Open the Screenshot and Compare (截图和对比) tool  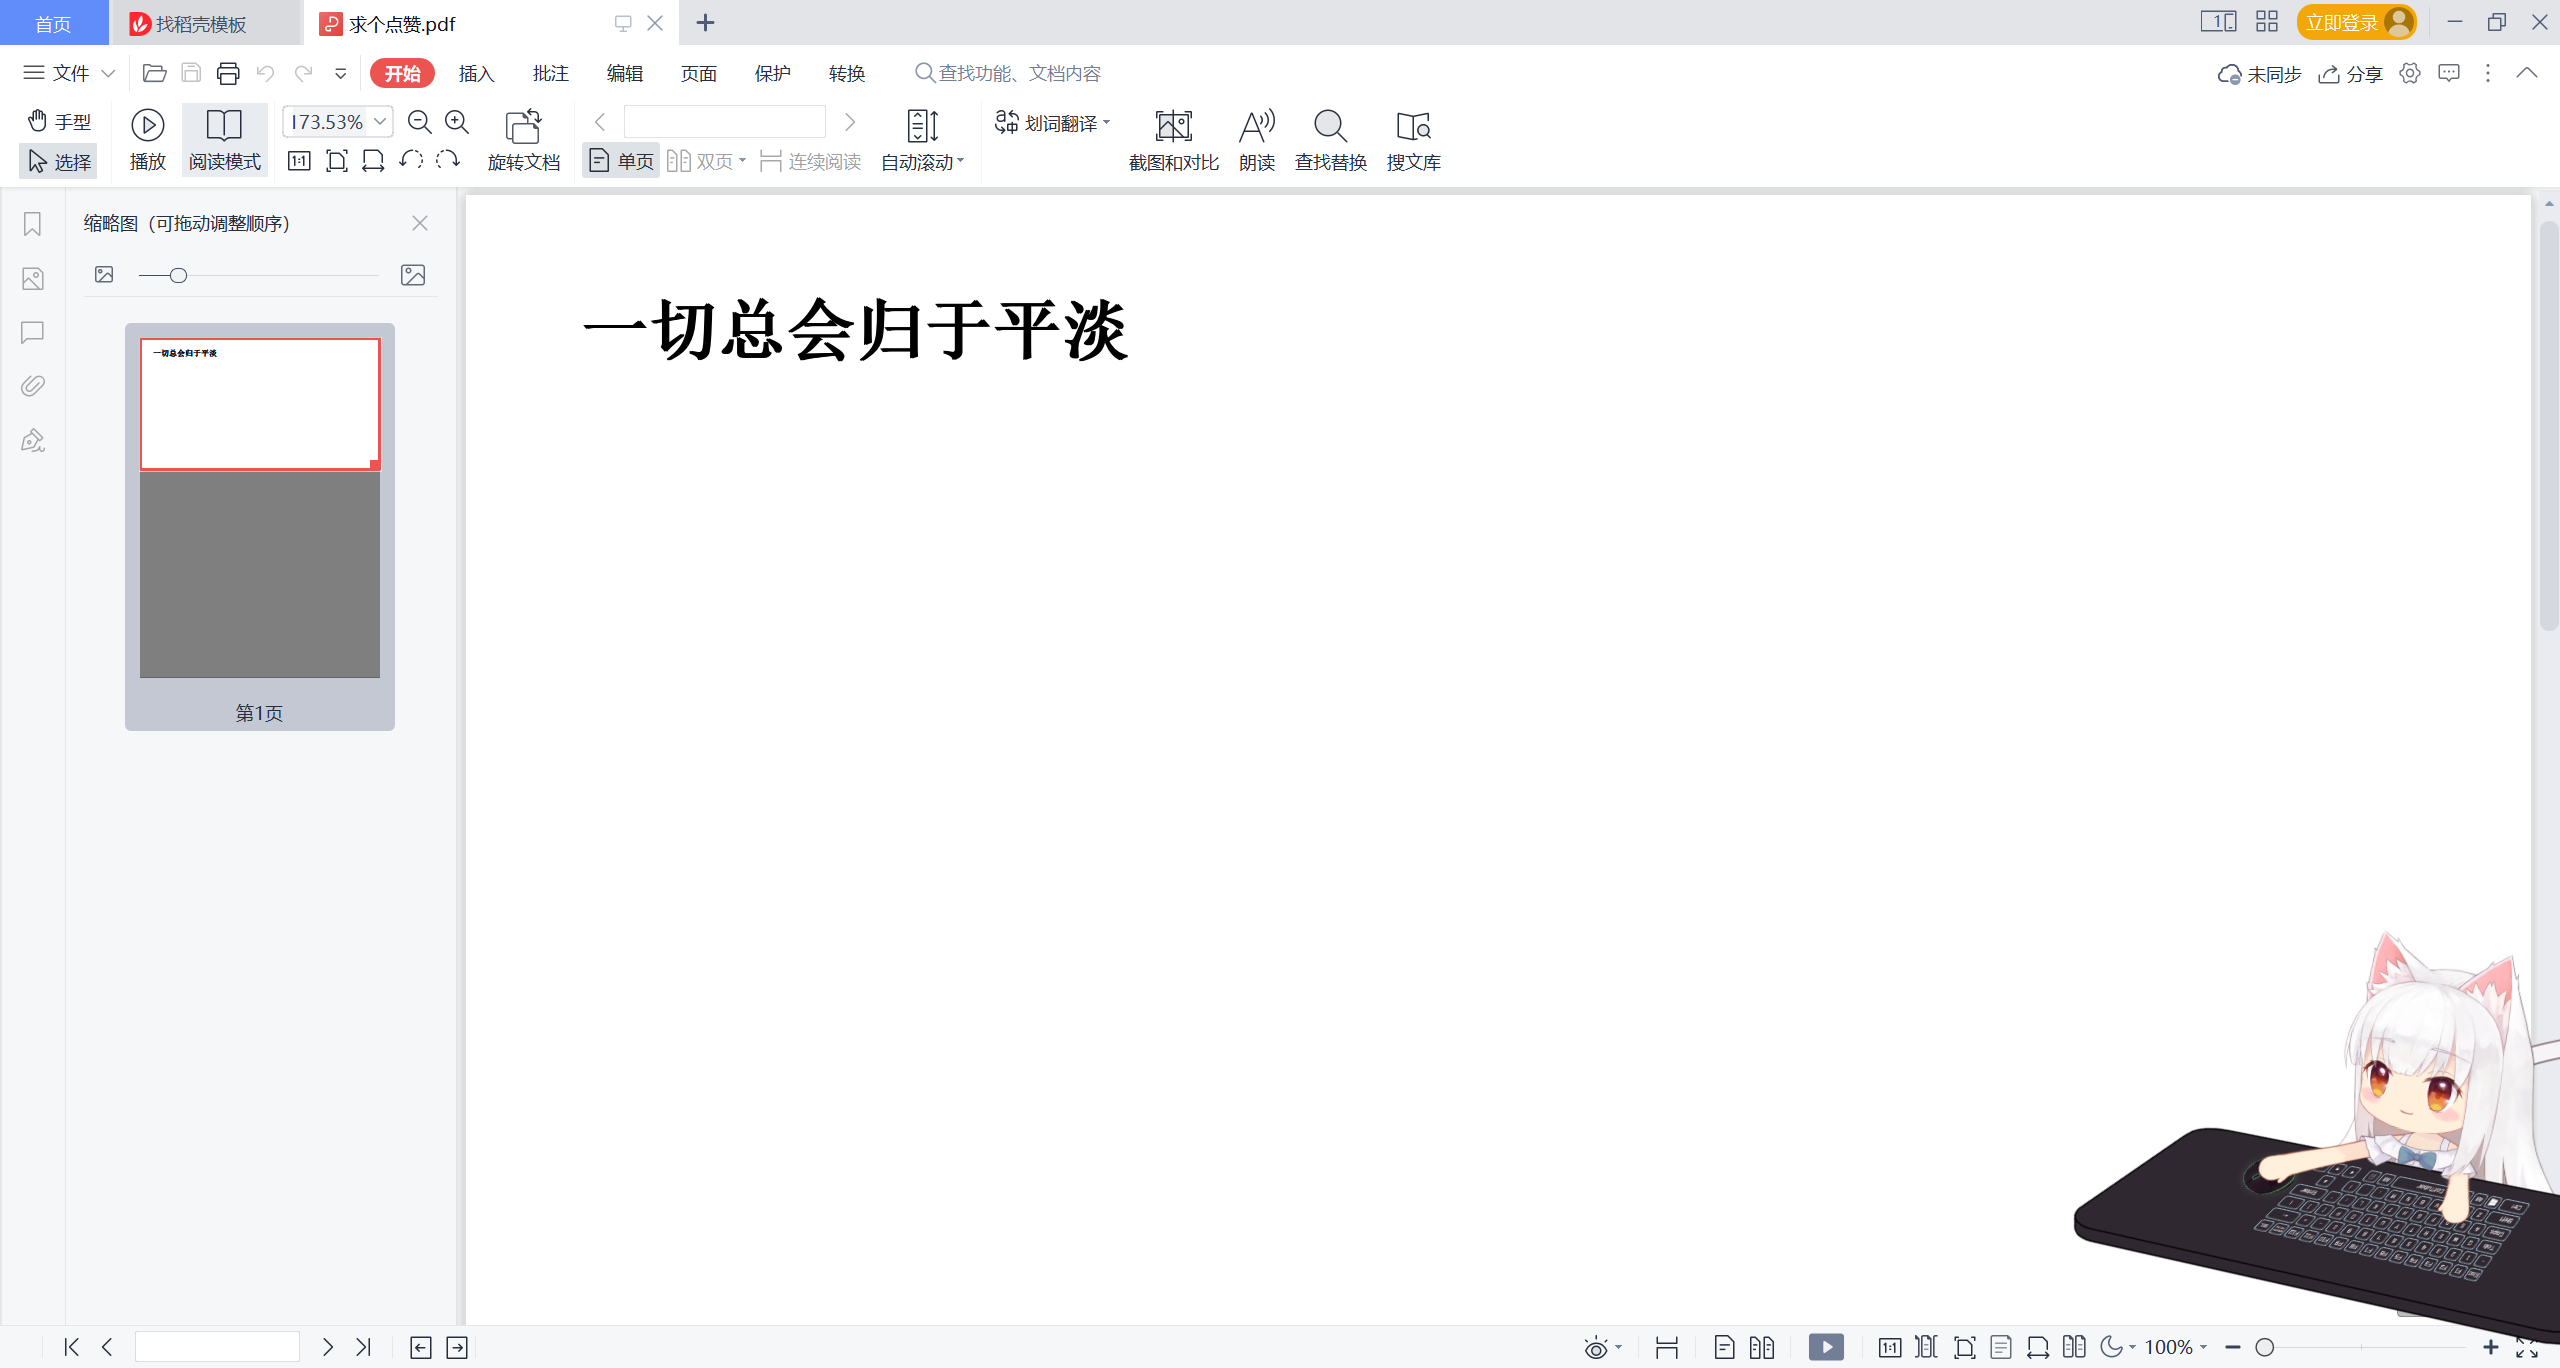[x=1173, y=127]
